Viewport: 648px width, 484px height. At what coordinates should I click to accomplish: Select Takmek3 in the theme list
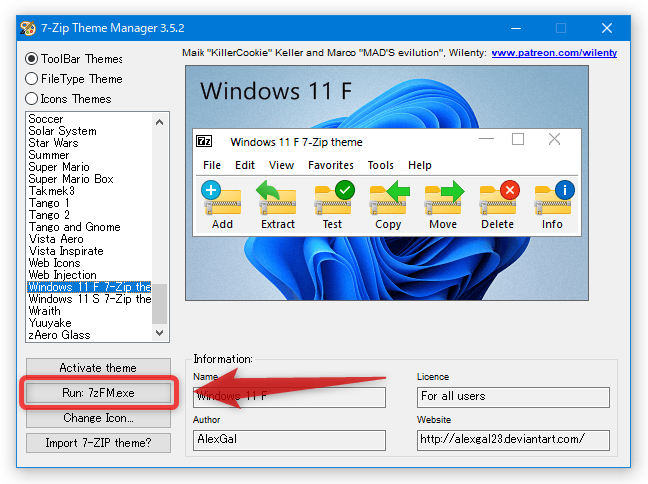click(x=89, y=191)
